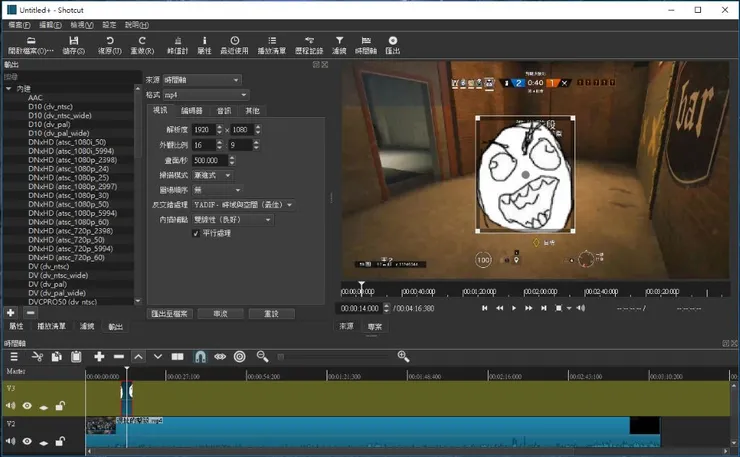The image size is (740, 457).
Task: Add a preset with the plus button
Action: click(x=10, y=313)
